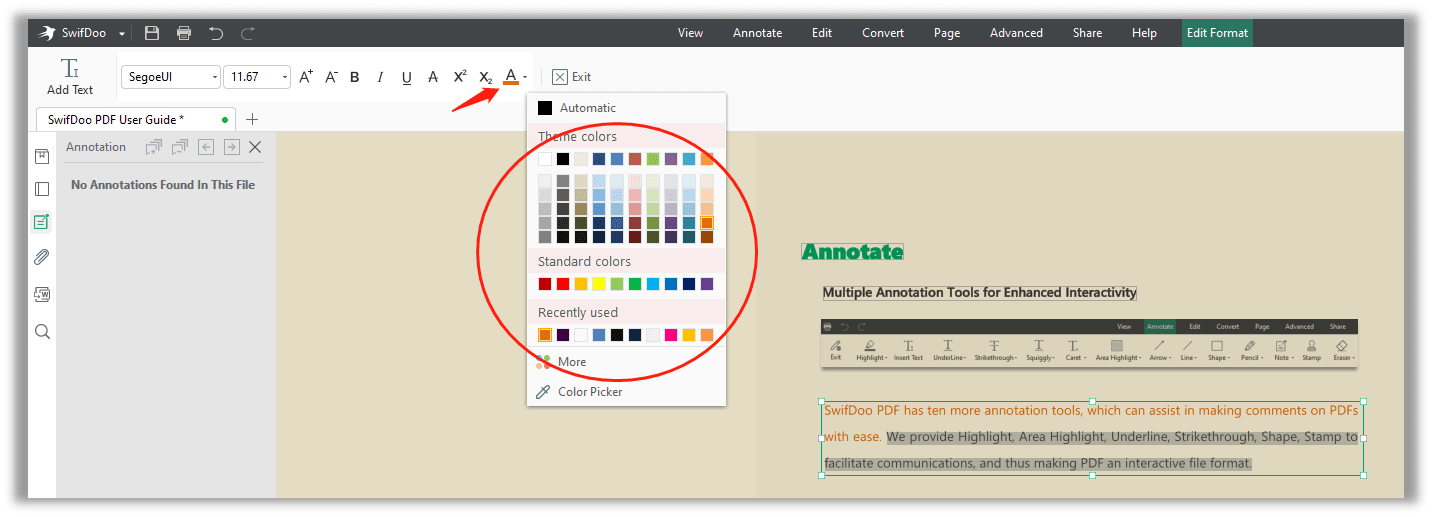The height and width of the screenshot is (517, 1432).
Task: Open a new tab with plus icon
Action: 252,119
